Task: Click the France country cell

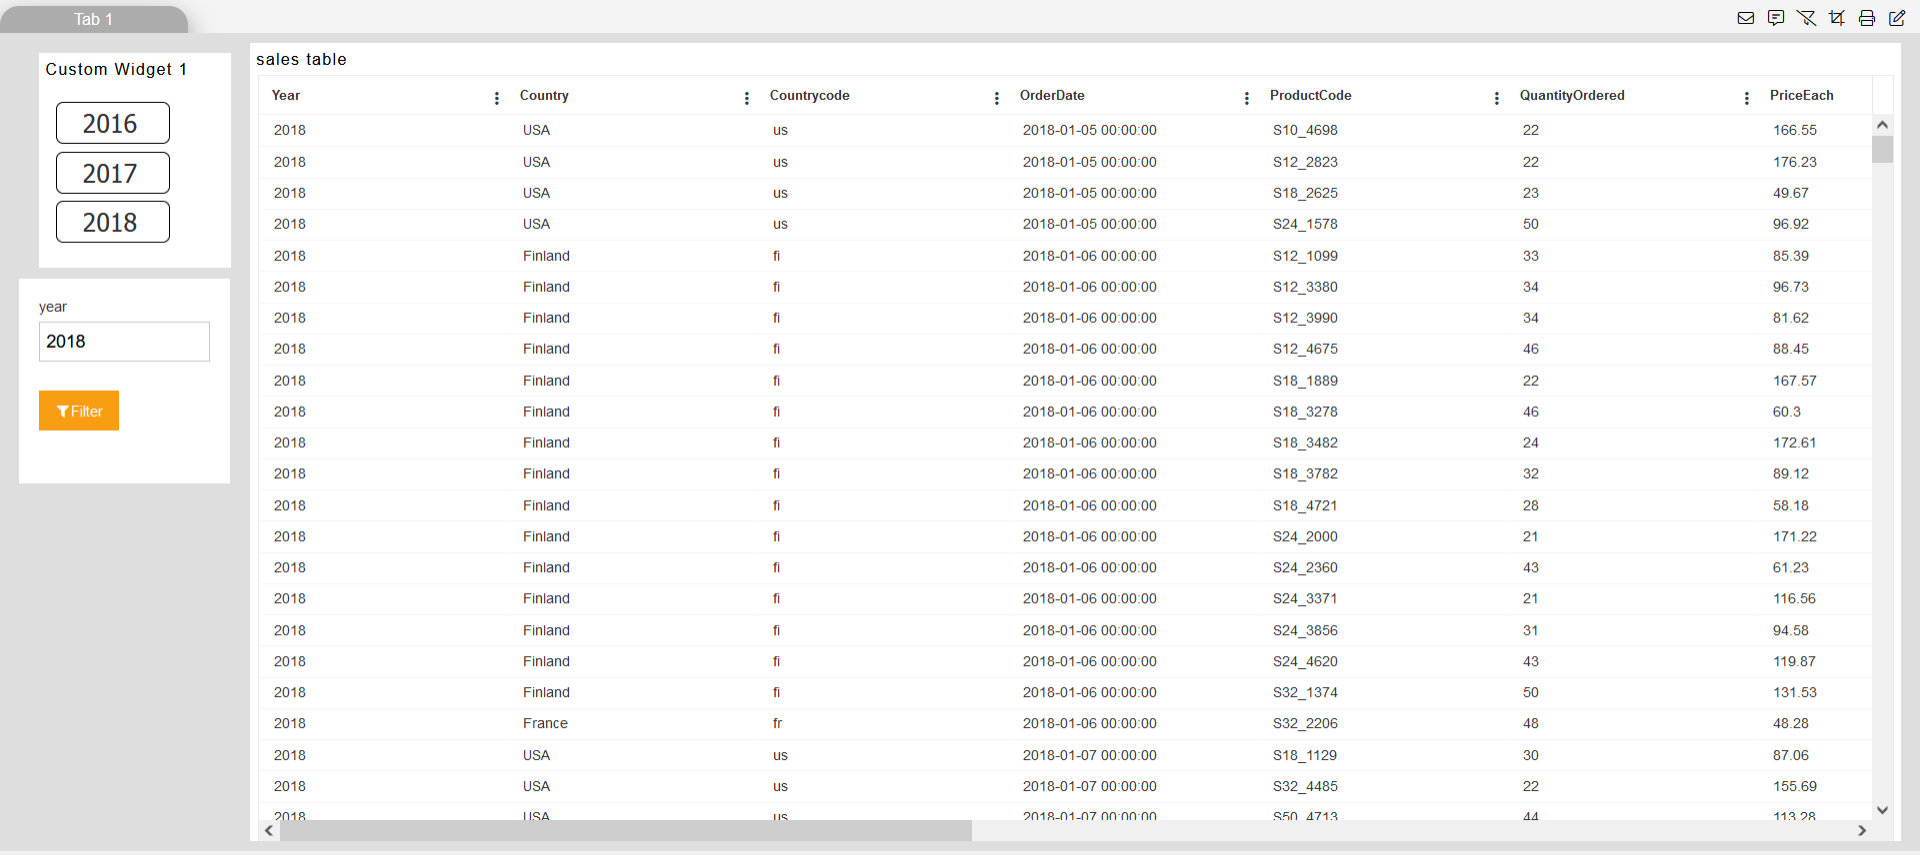Action: (x=545, y=723)
